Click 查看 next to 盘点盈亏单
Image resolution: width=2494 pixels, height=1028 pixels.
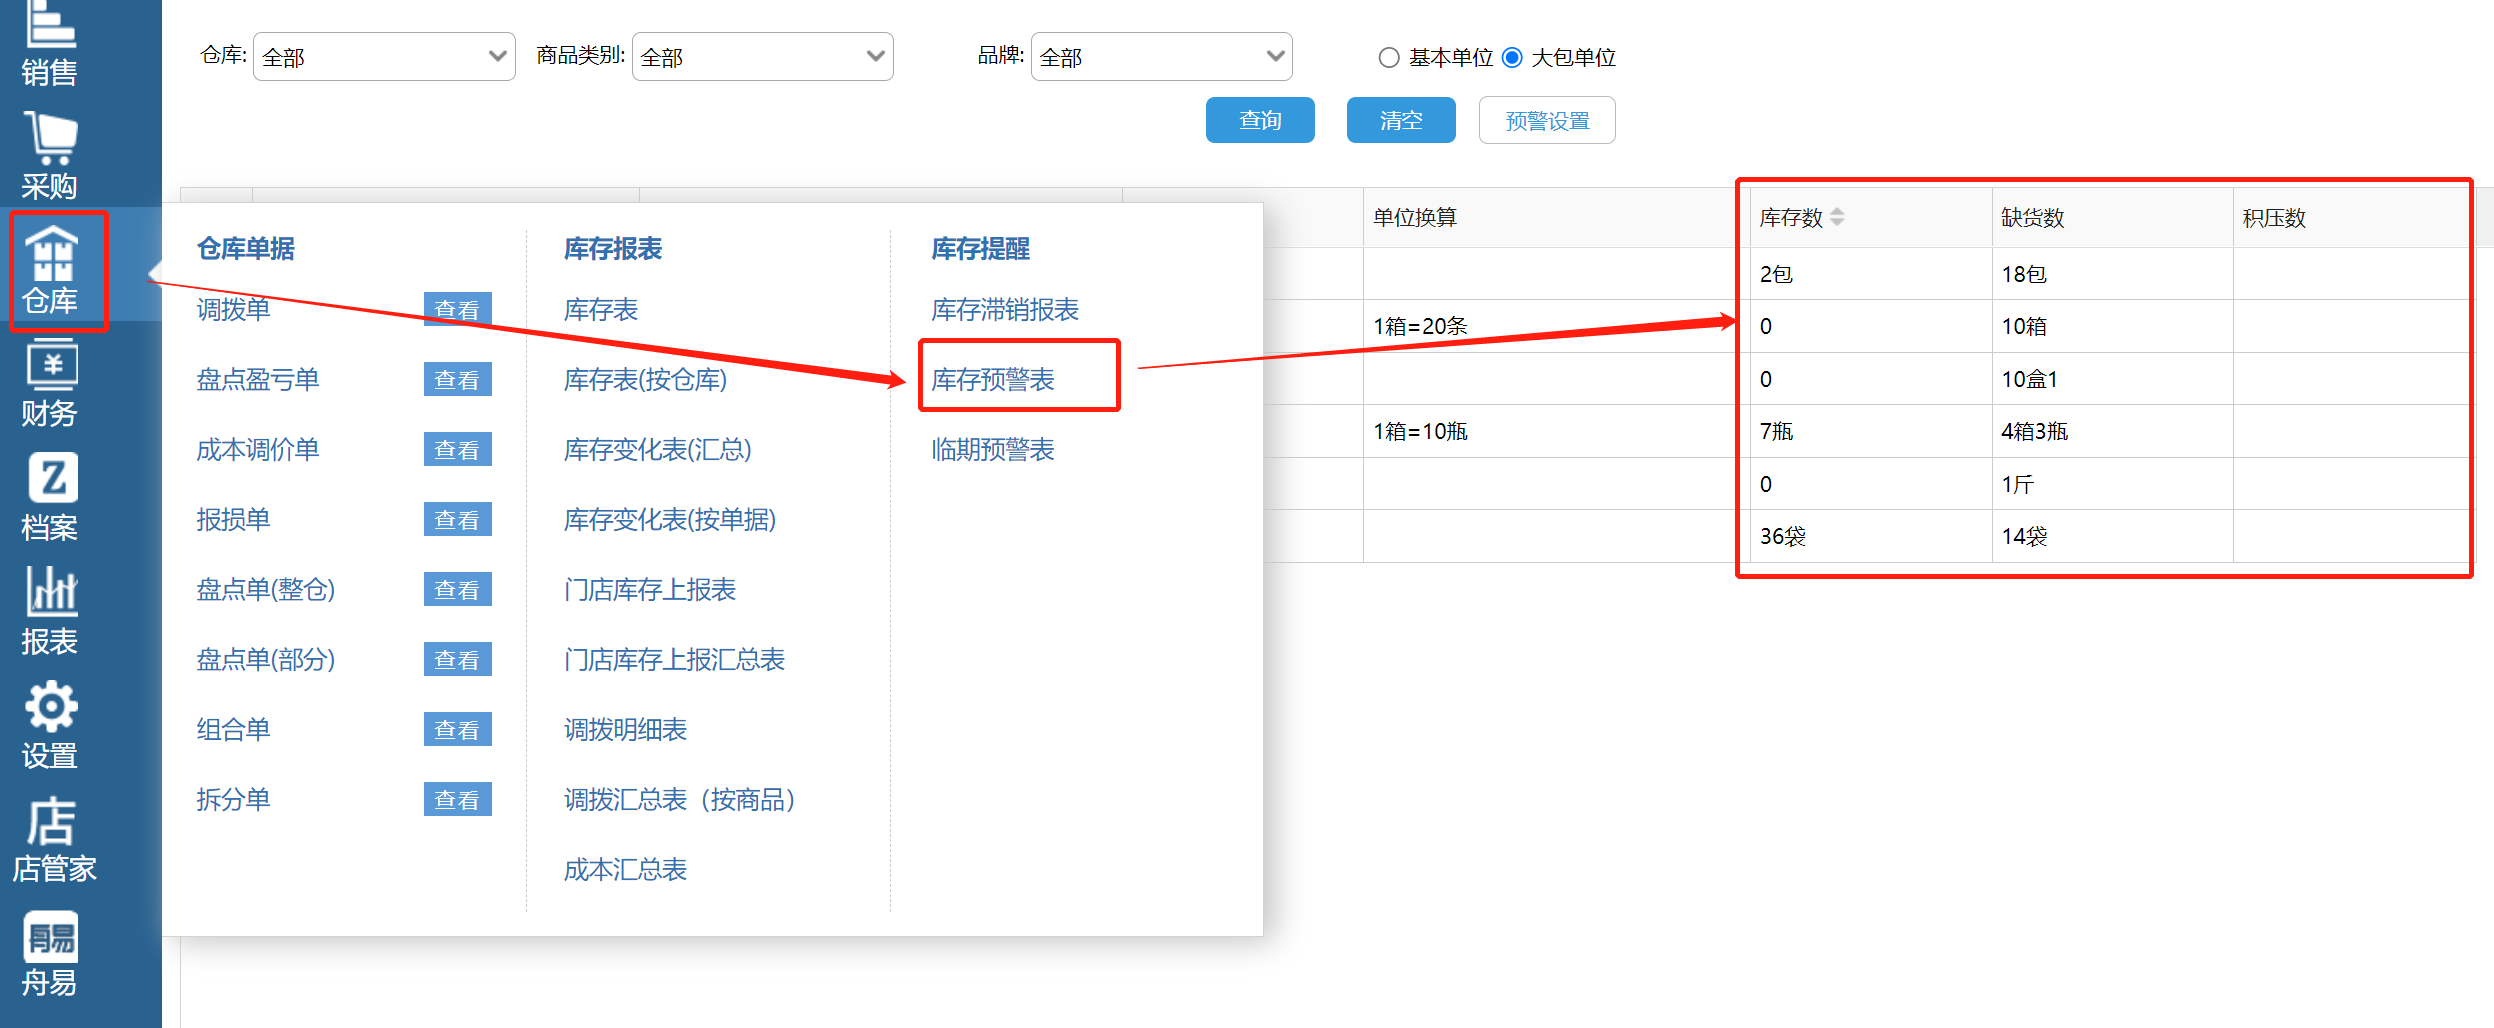457,379
